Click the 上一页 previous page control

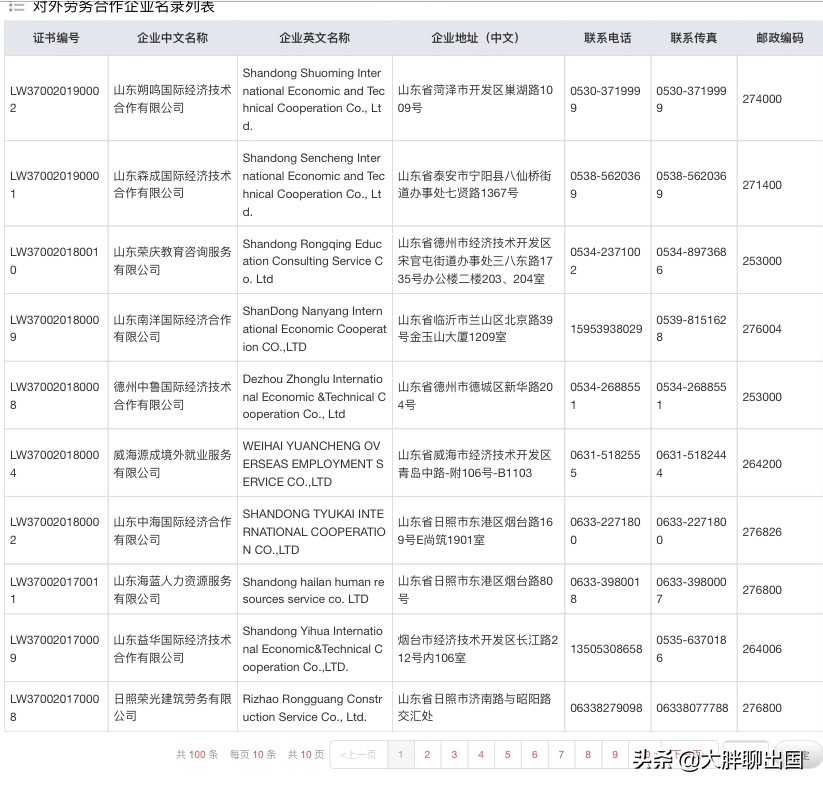356,755
